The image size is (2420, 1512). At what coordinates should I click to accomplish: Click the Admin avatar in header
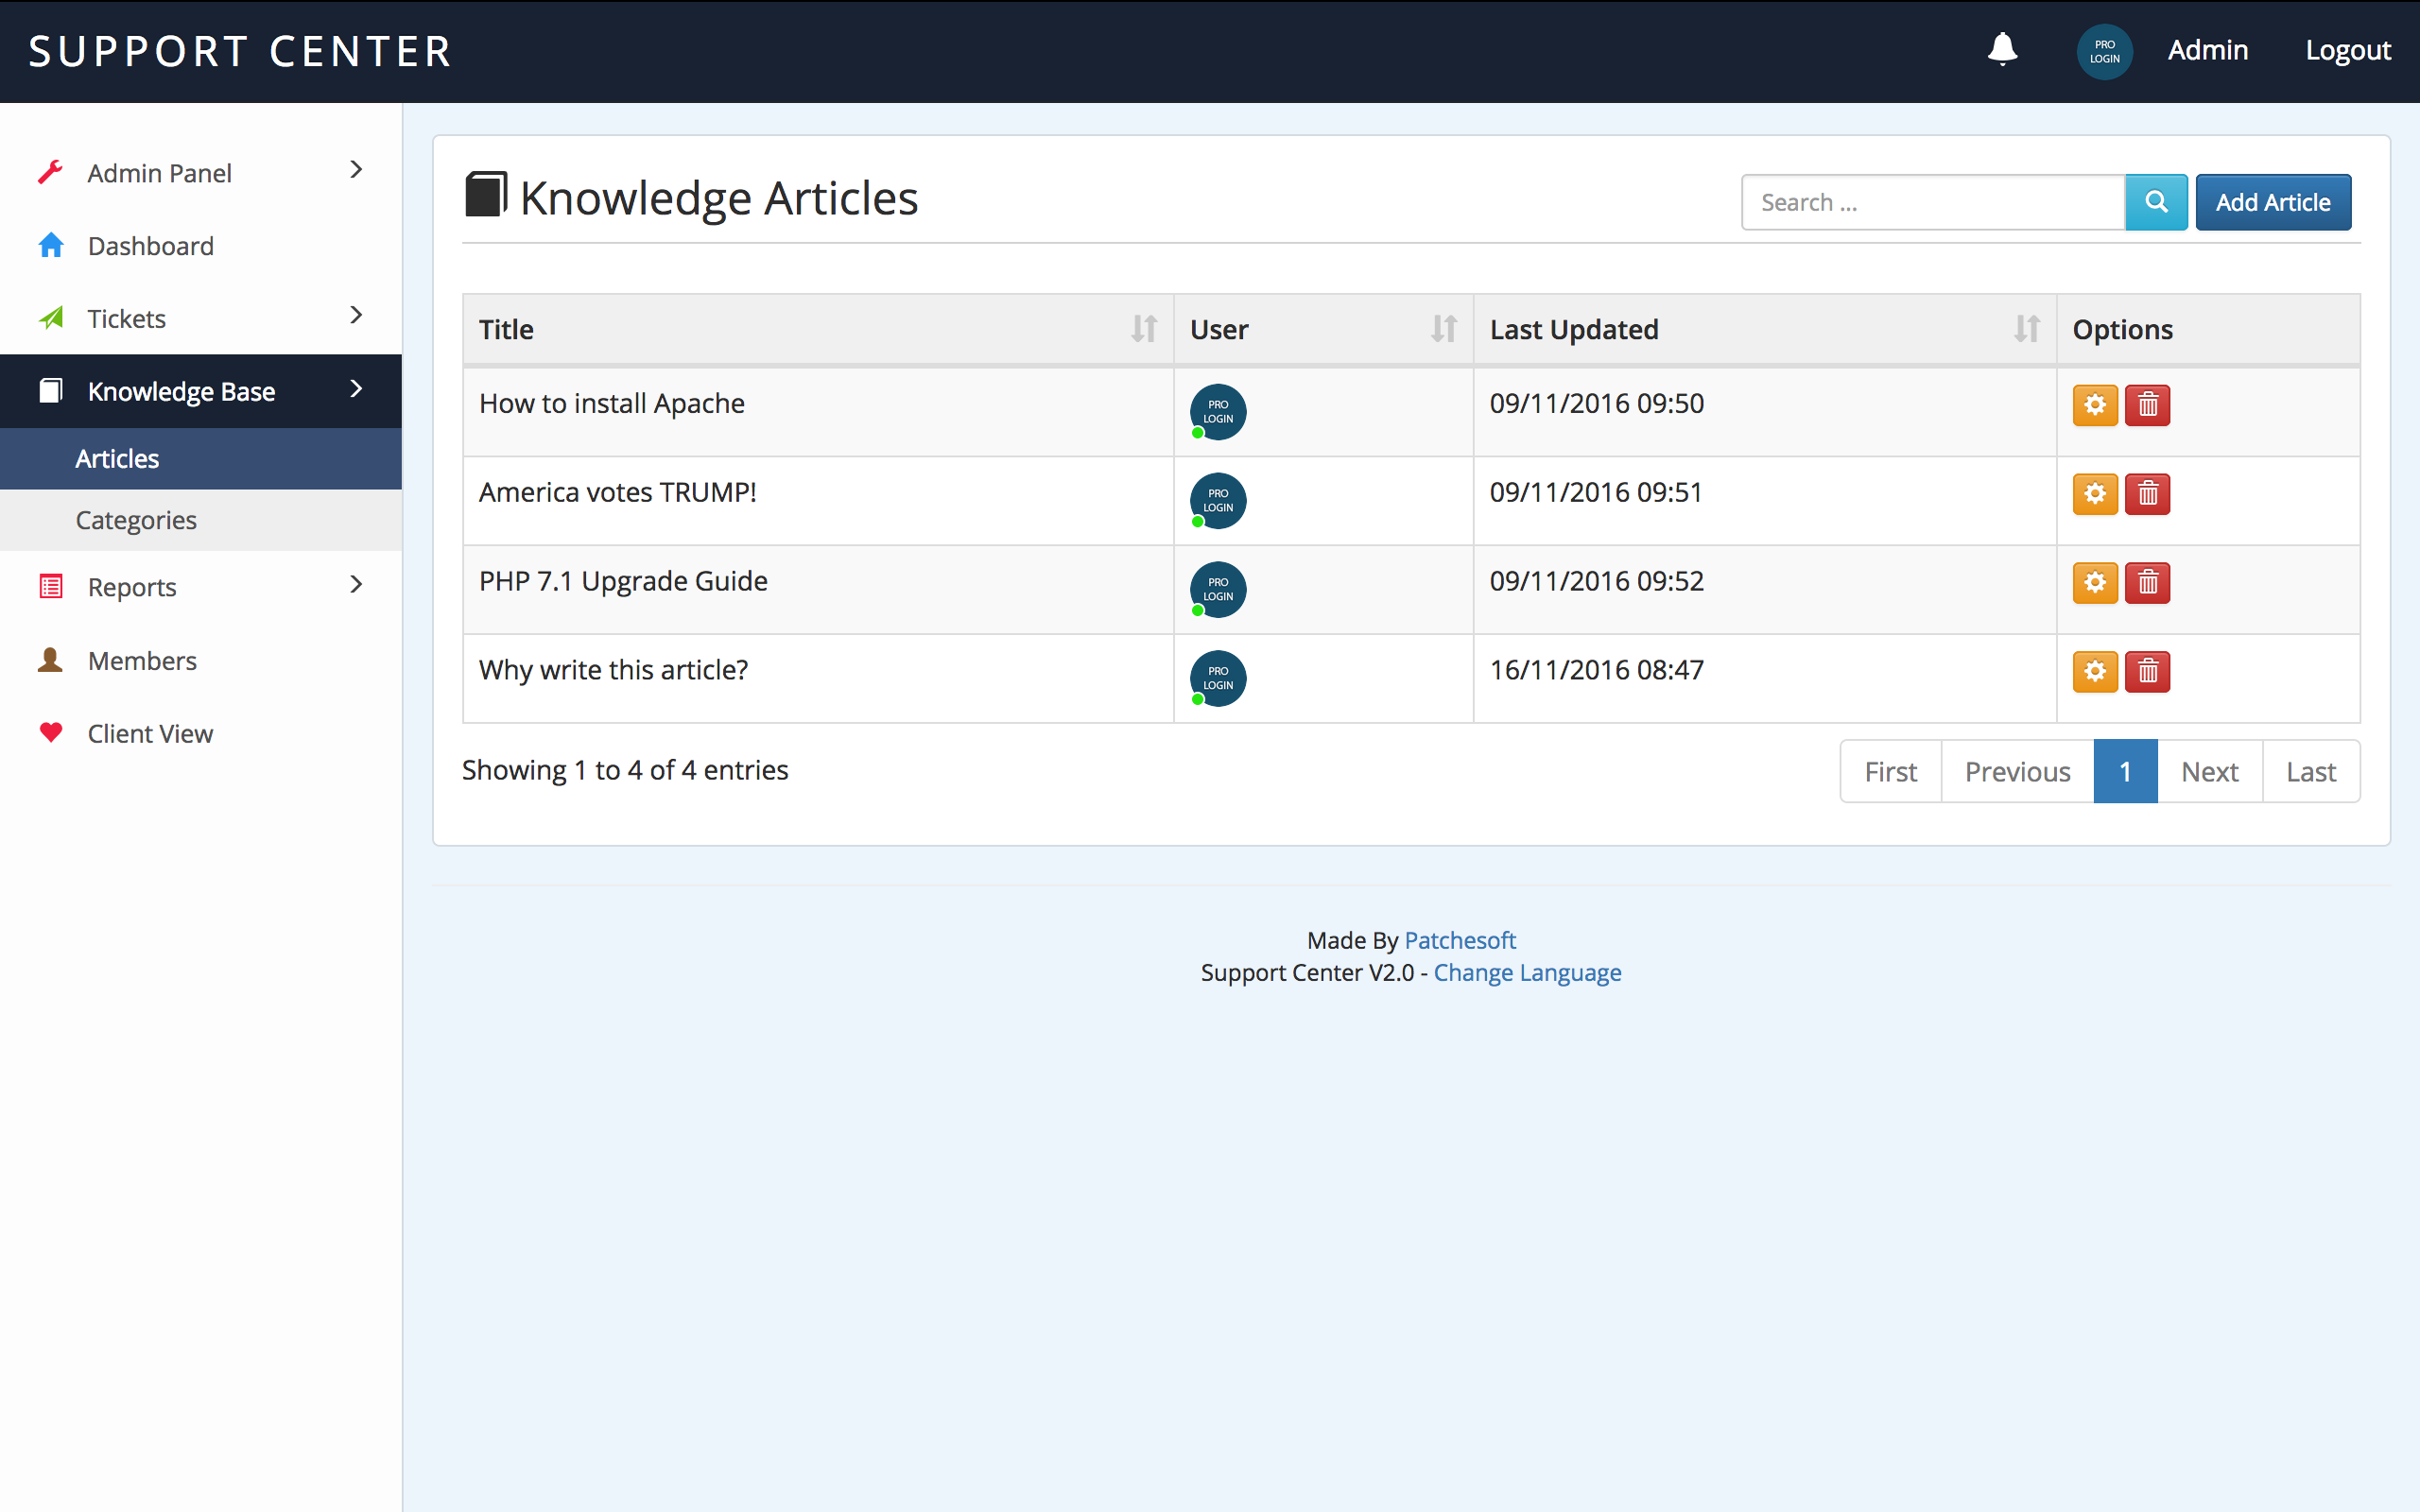point(2104,51)
